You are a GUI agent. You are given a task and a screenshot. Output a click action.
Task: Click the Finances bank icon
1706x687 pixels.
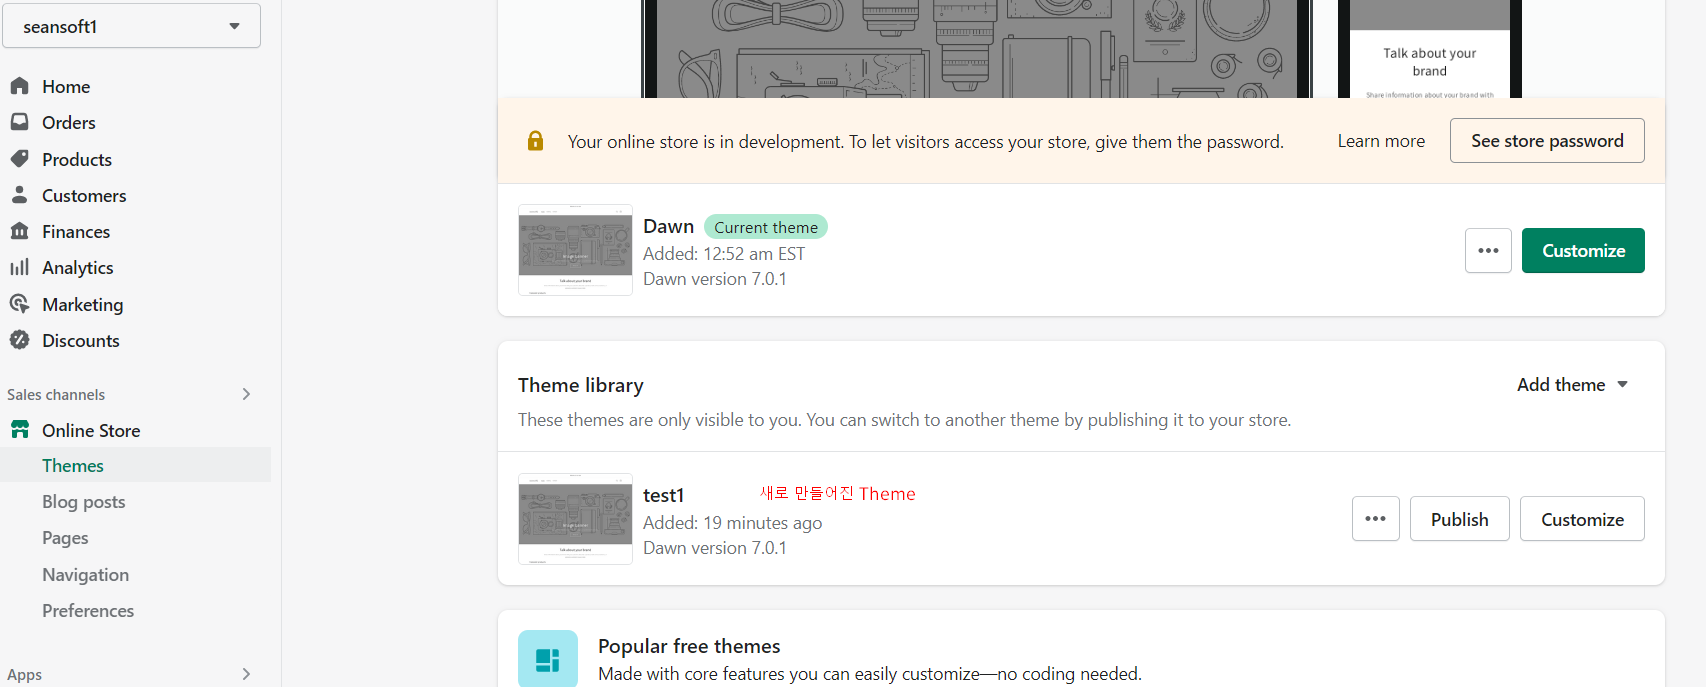click(19, 231)
